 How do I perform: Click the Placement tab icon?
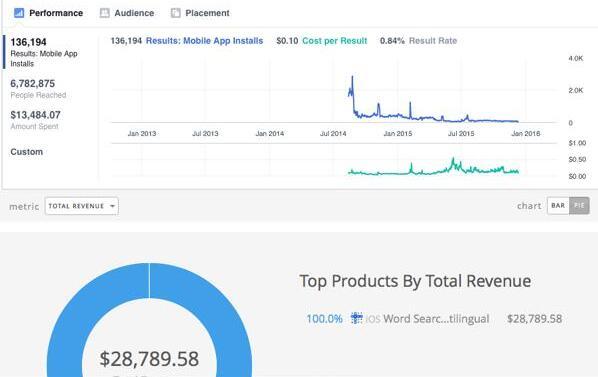coord(175,13)
